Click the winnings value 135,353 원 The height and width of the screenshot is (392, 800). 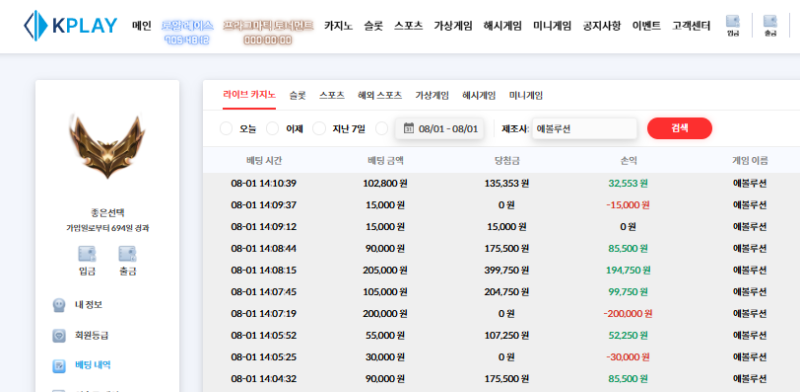pyautogui.click(x=507, y=183)
